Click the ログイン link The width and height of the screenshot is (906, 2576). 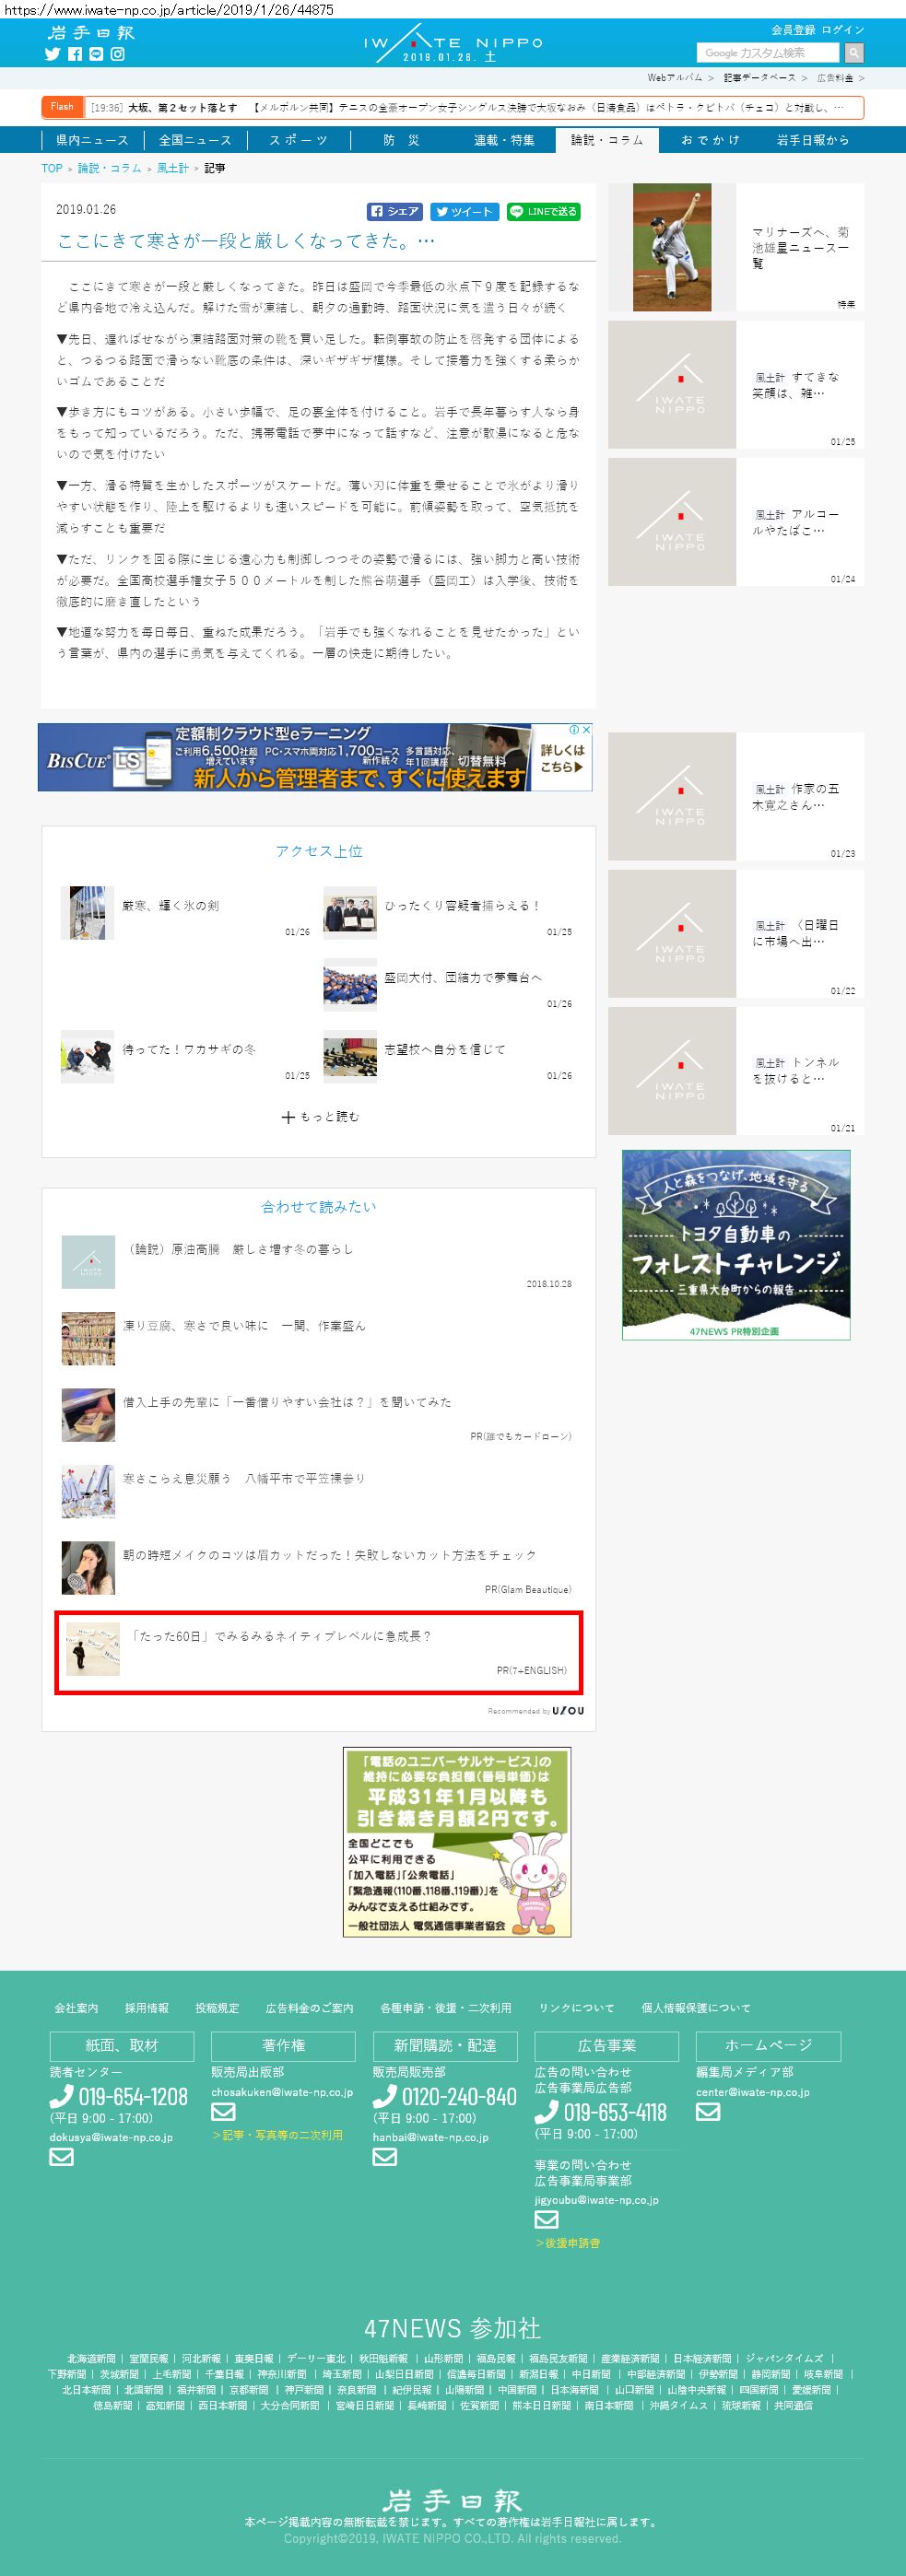pyautogui.click(x=842, y=30)
